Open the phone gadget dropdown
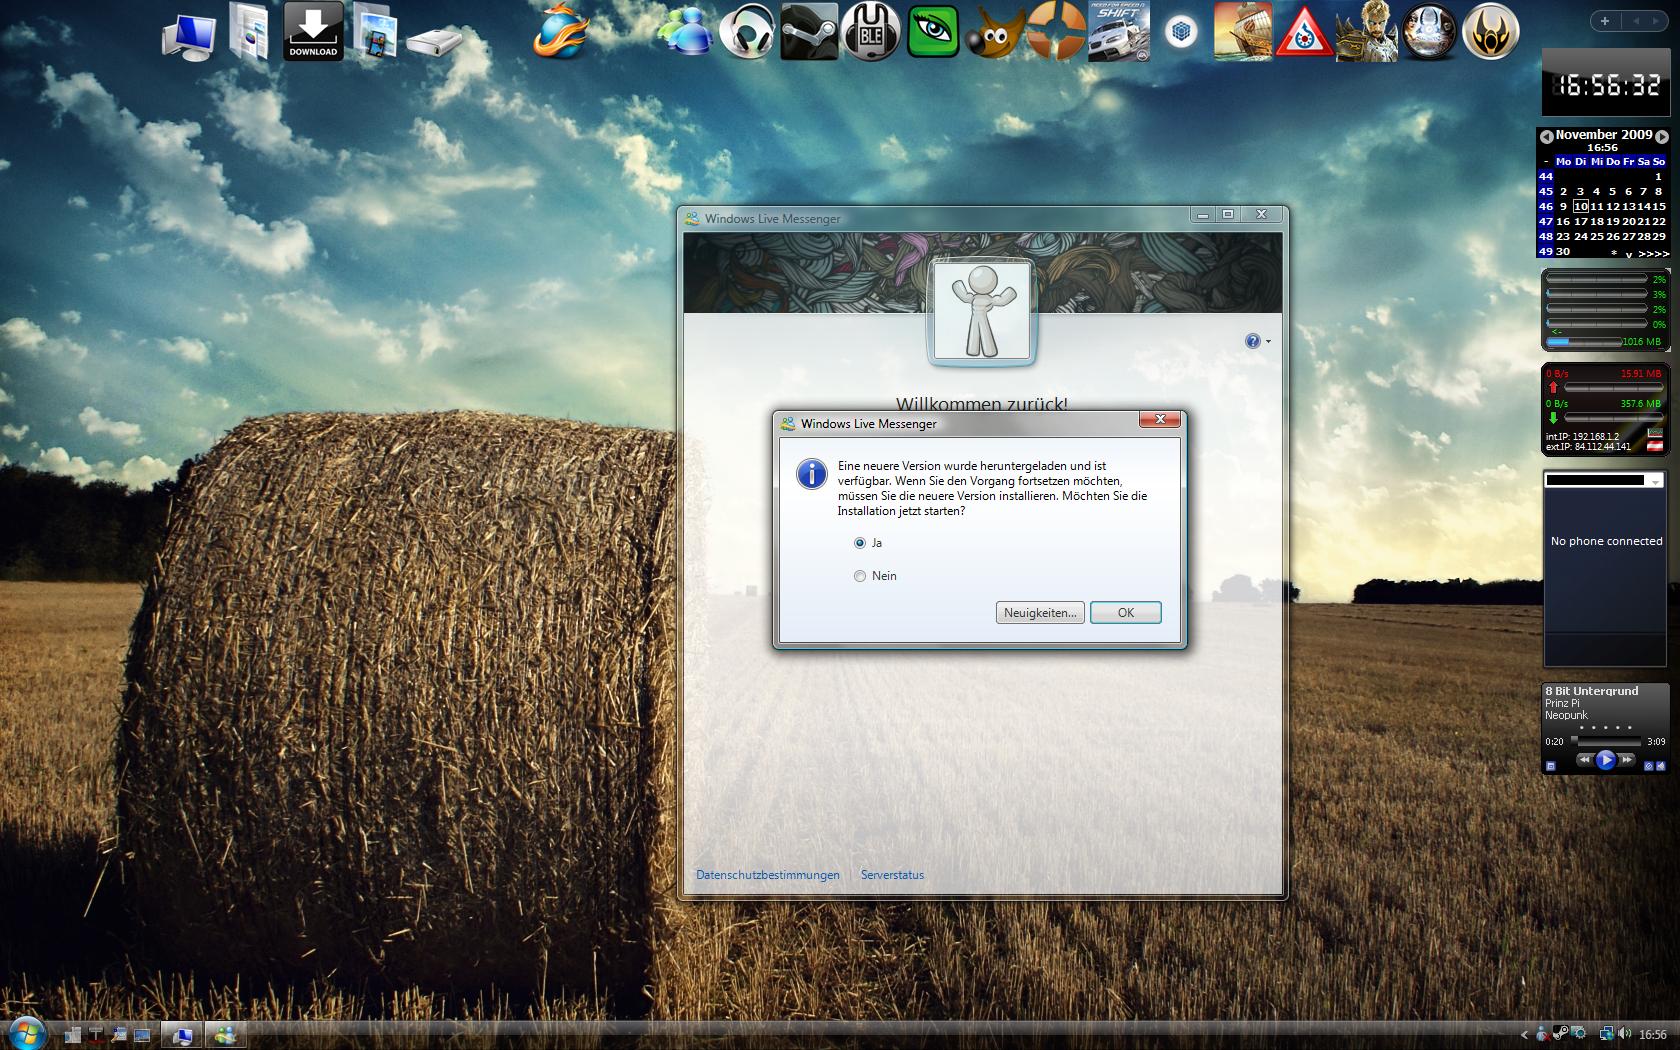This screenshot has height=1050, width=1680. click(x=1656, y=481)
